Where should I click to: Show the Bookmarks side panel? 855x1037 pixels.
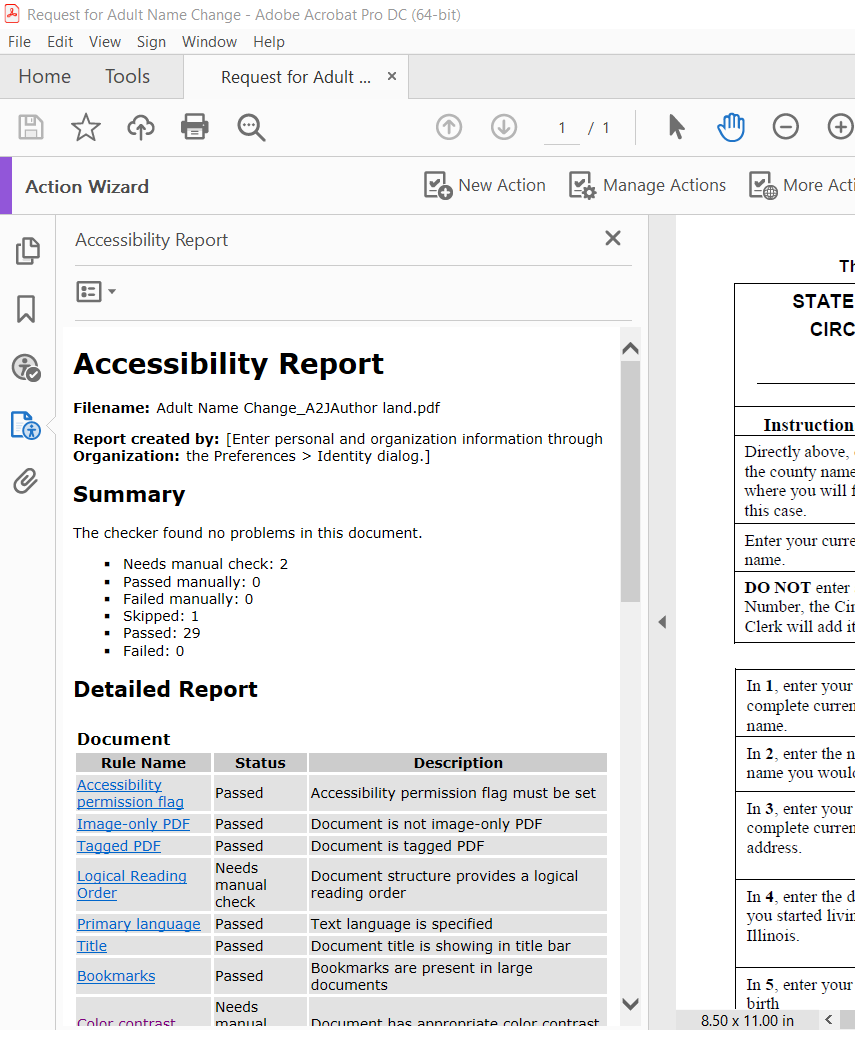point(27,309)
